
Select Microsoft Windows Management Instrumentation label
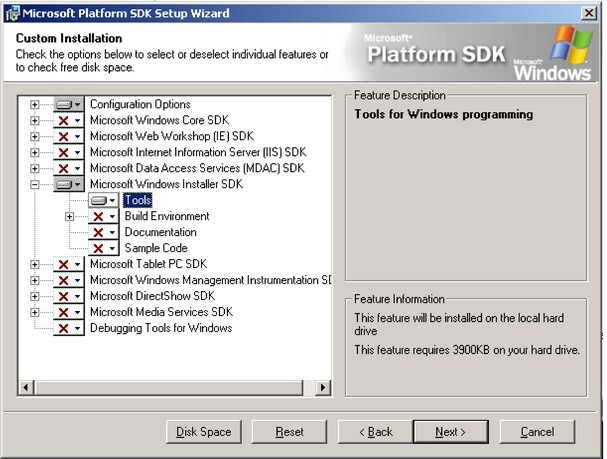210,280
